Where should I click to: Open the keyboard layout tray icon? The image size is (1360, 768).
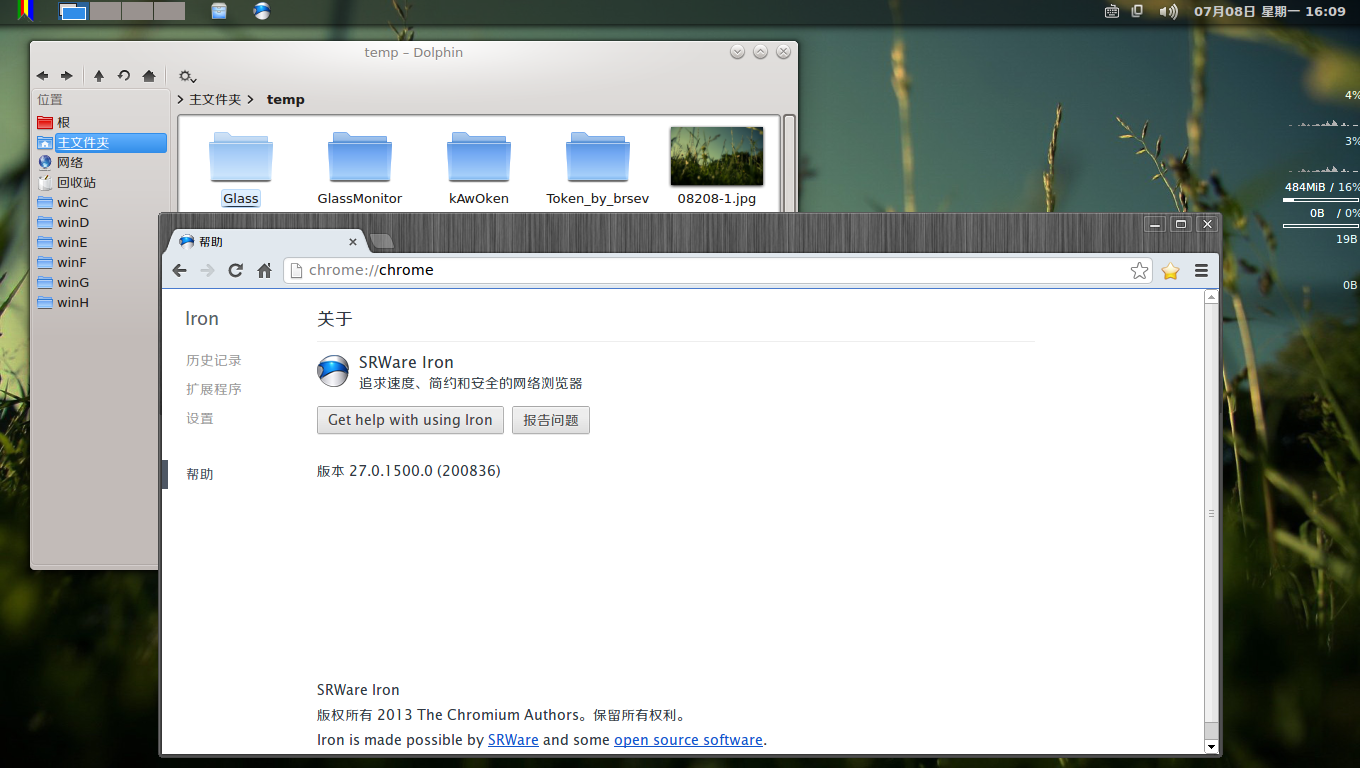pos(1112,11)
